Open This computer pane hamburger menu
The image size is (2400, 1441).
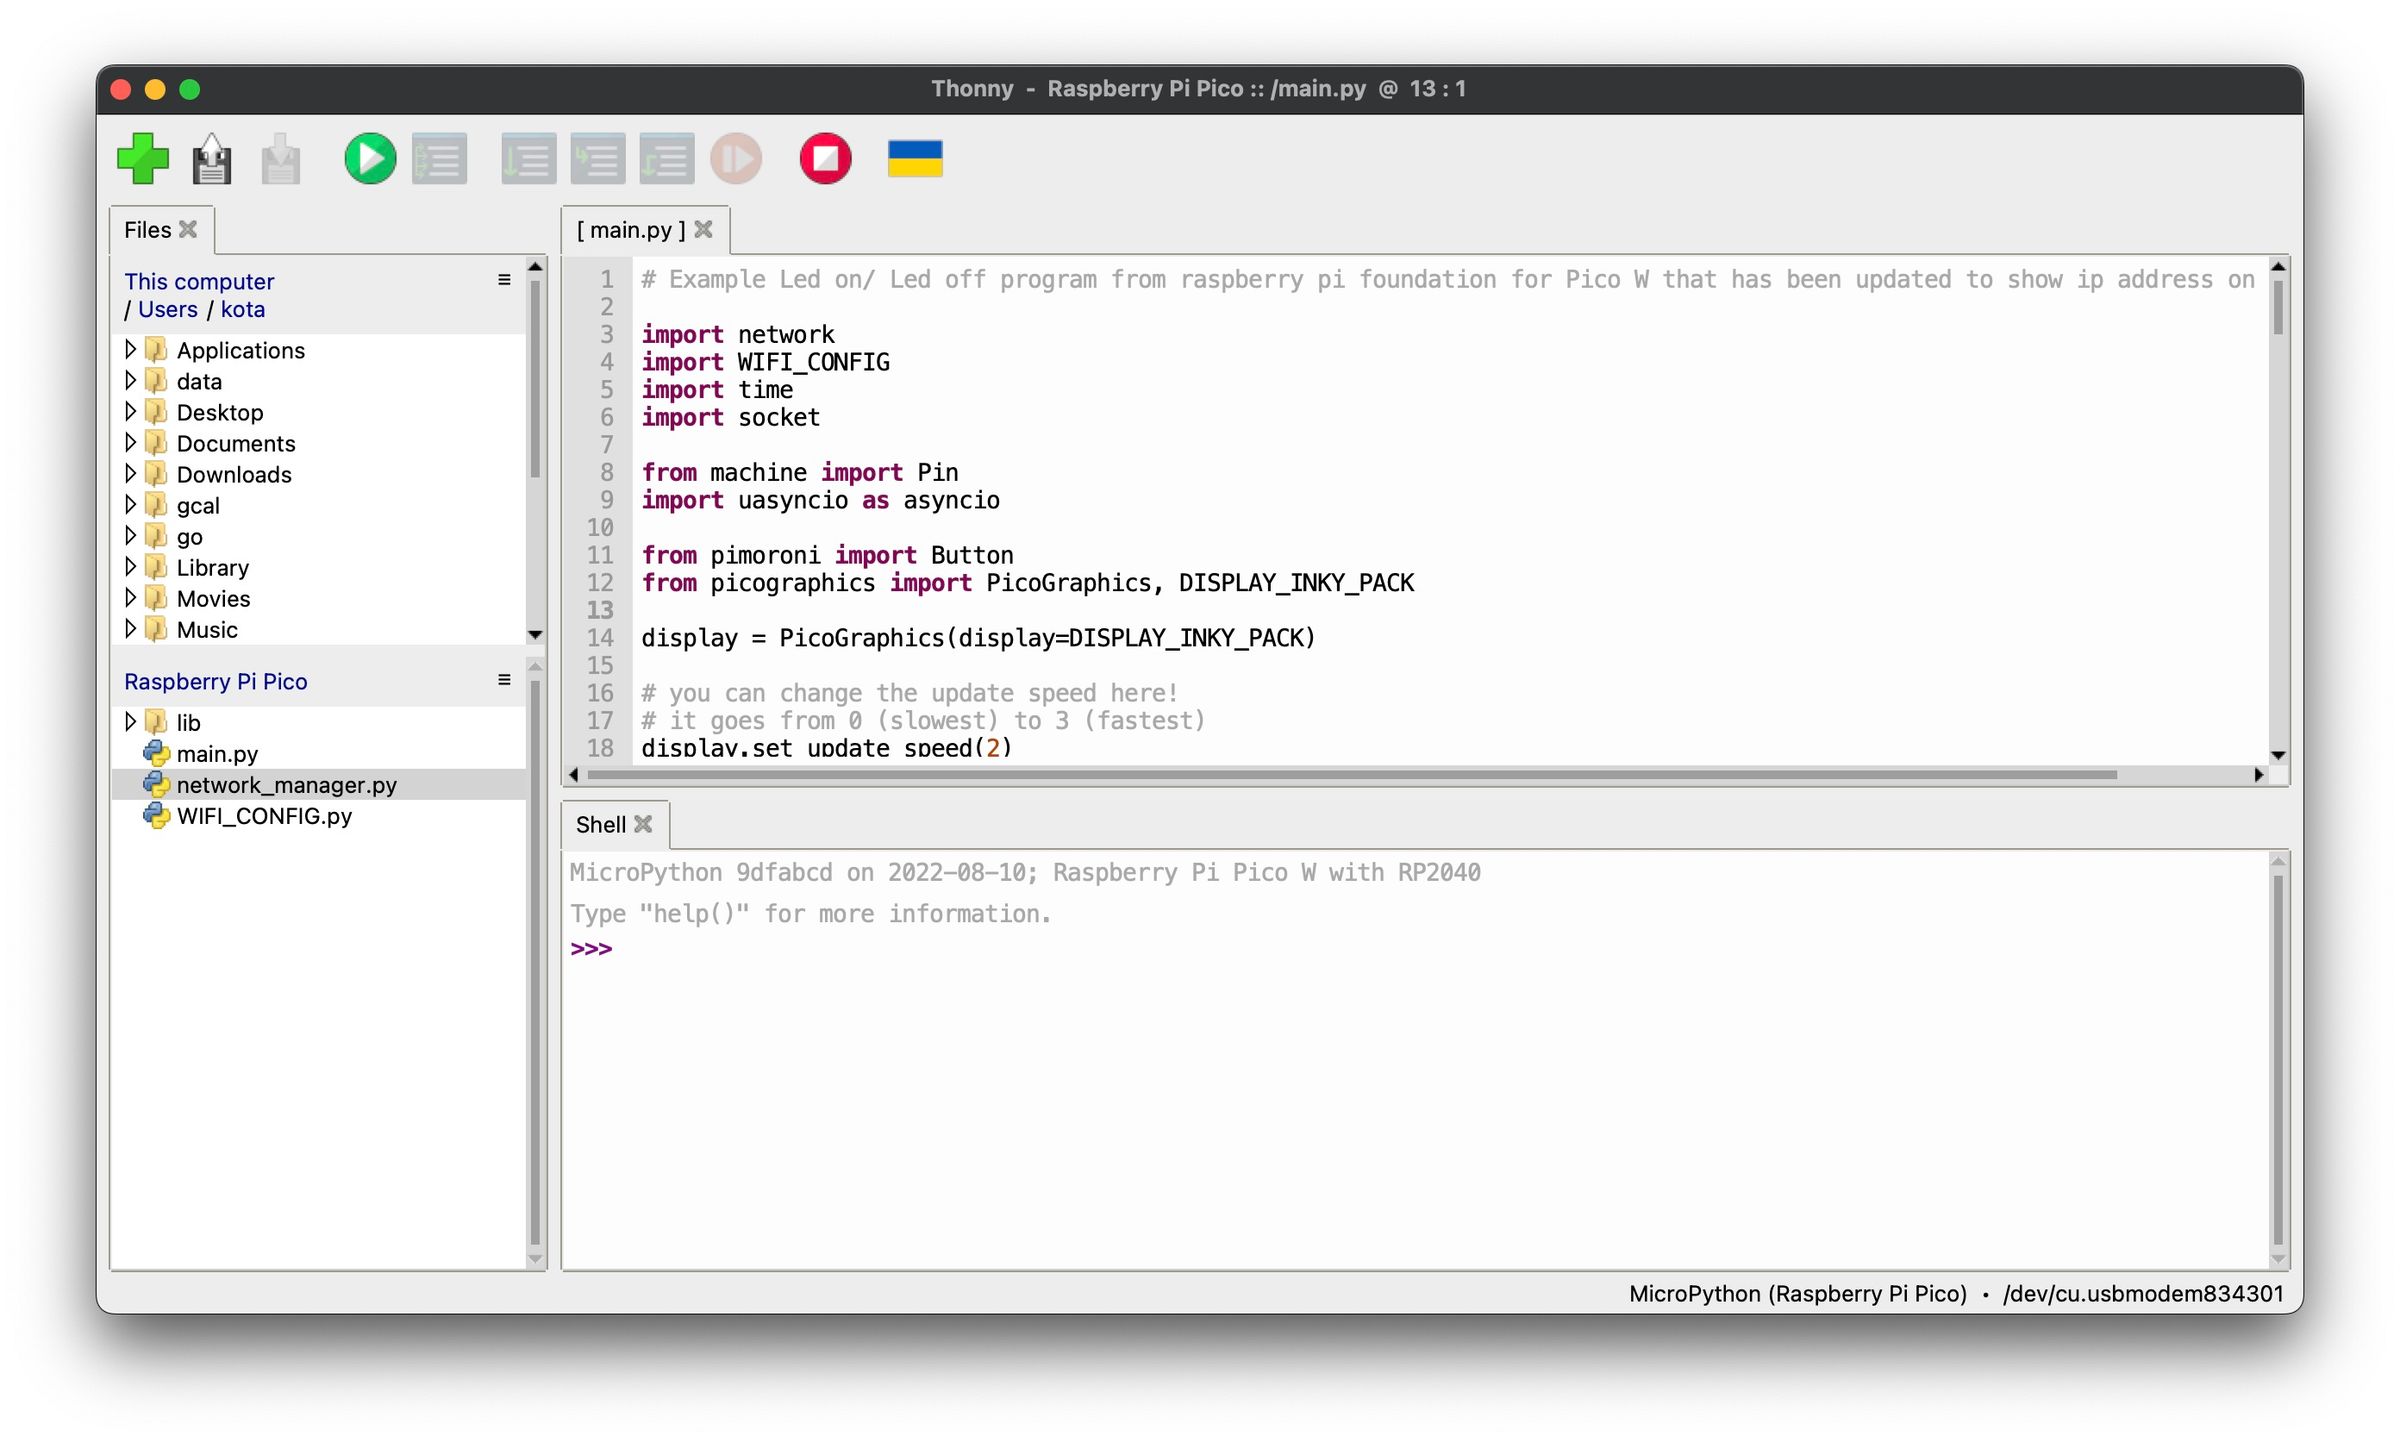(504, 280)
